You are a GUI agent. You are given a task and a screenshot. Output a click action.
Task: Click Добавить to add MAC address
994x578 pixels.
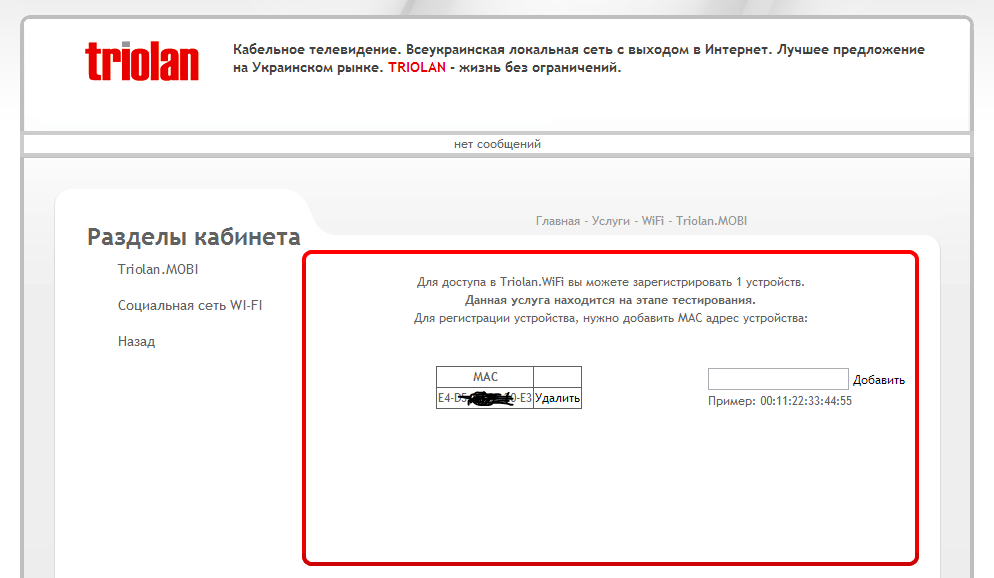[879, 380]
